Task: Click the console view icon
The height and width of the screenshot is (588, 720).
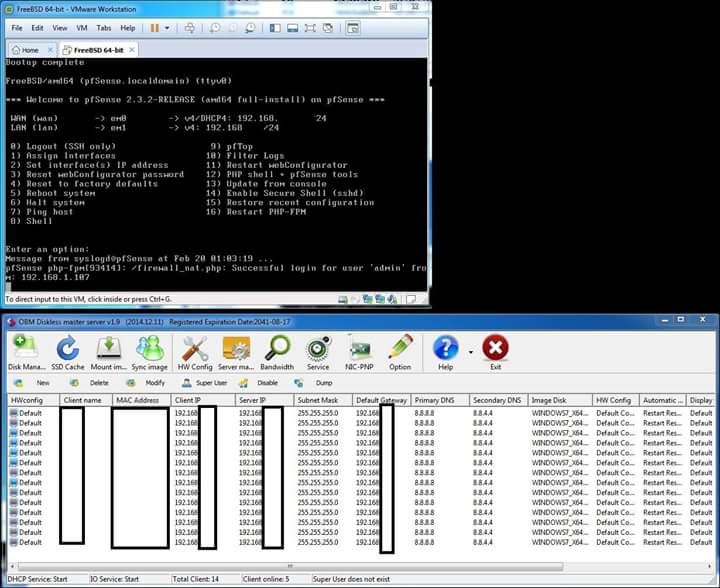Action: pos(353,28)
